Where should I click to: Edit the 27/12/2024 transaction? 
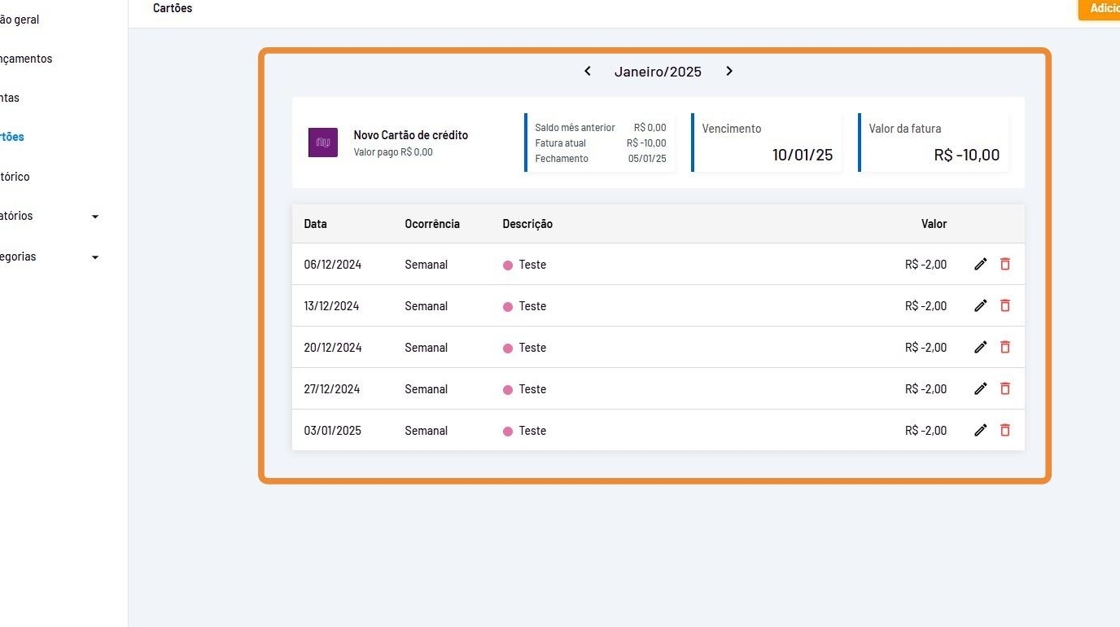[x=980, y=389]
